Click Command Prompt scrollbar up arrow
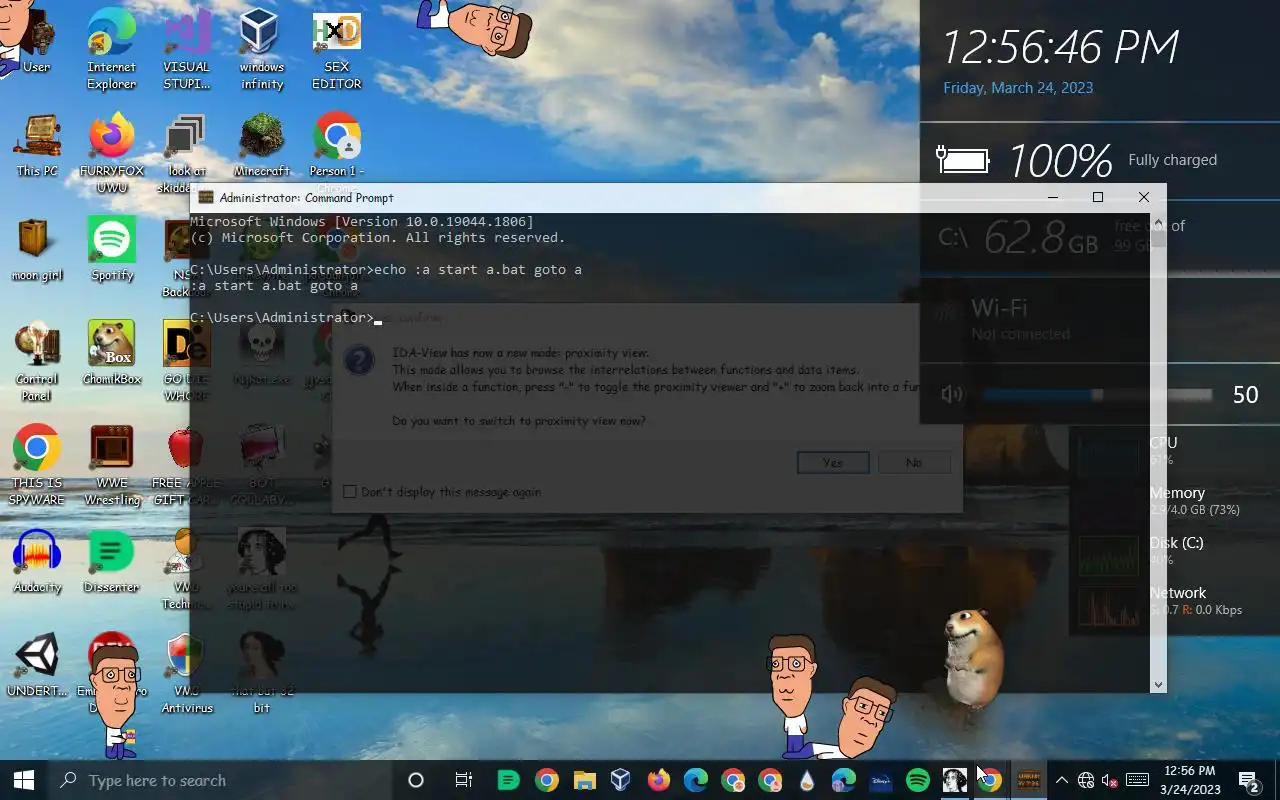The height and width of the screenshot is (800, 1280). click(x=1158, y=221)
